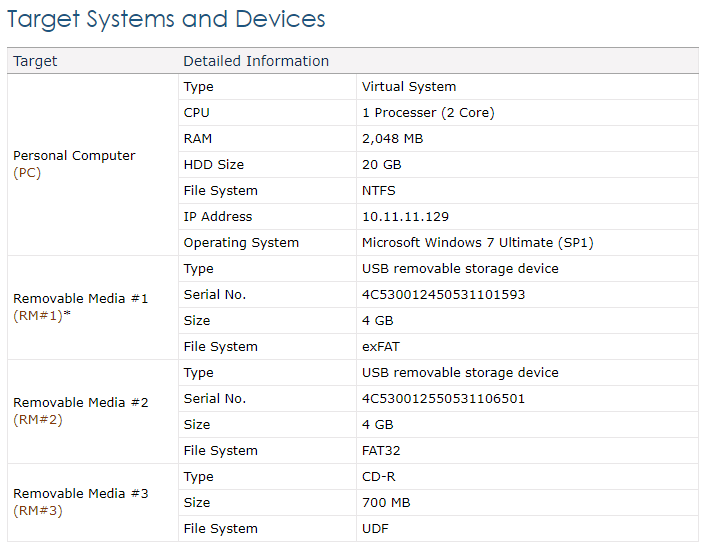Click the IP address 10.11.11.129
Image resolution: width=707 pixels, height=547 pixels.
(x=405, y=216)
